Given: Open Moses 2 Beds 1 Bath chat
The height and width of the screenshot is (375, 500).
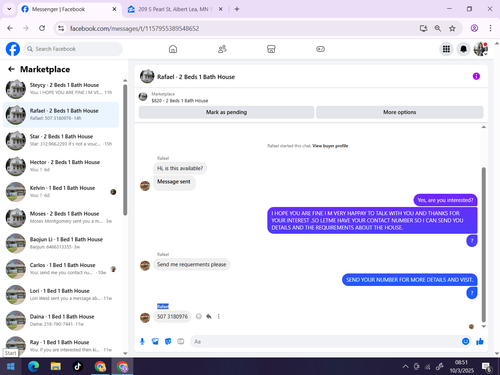Looking at the screenshot, I should click(61, 217).
